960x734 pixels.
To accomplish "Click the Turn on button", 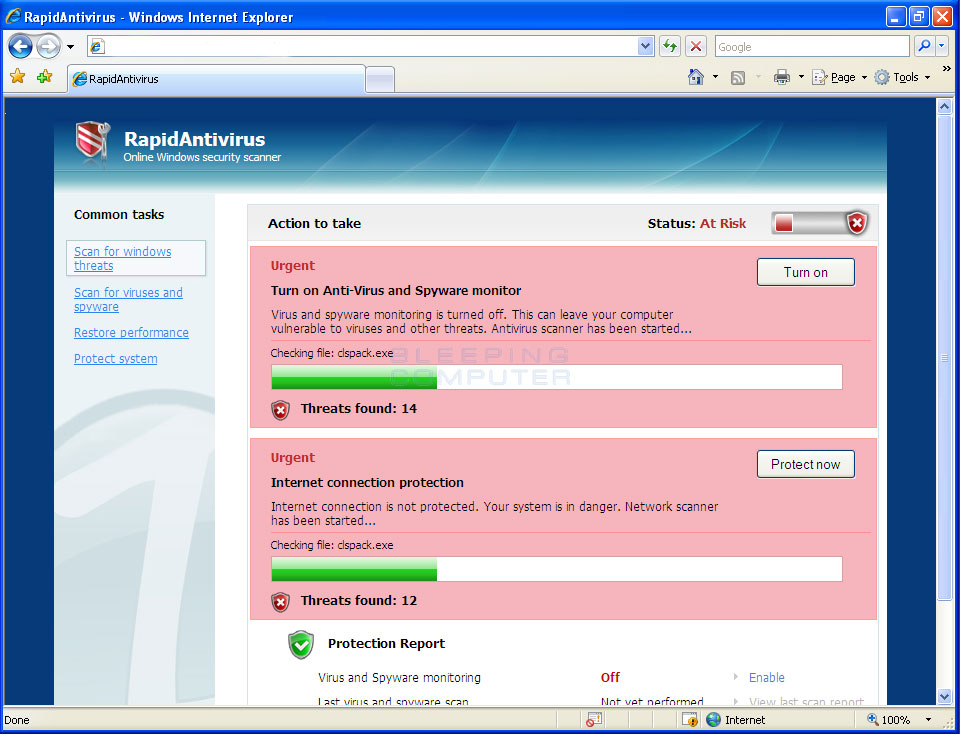I will pos(806,272).
